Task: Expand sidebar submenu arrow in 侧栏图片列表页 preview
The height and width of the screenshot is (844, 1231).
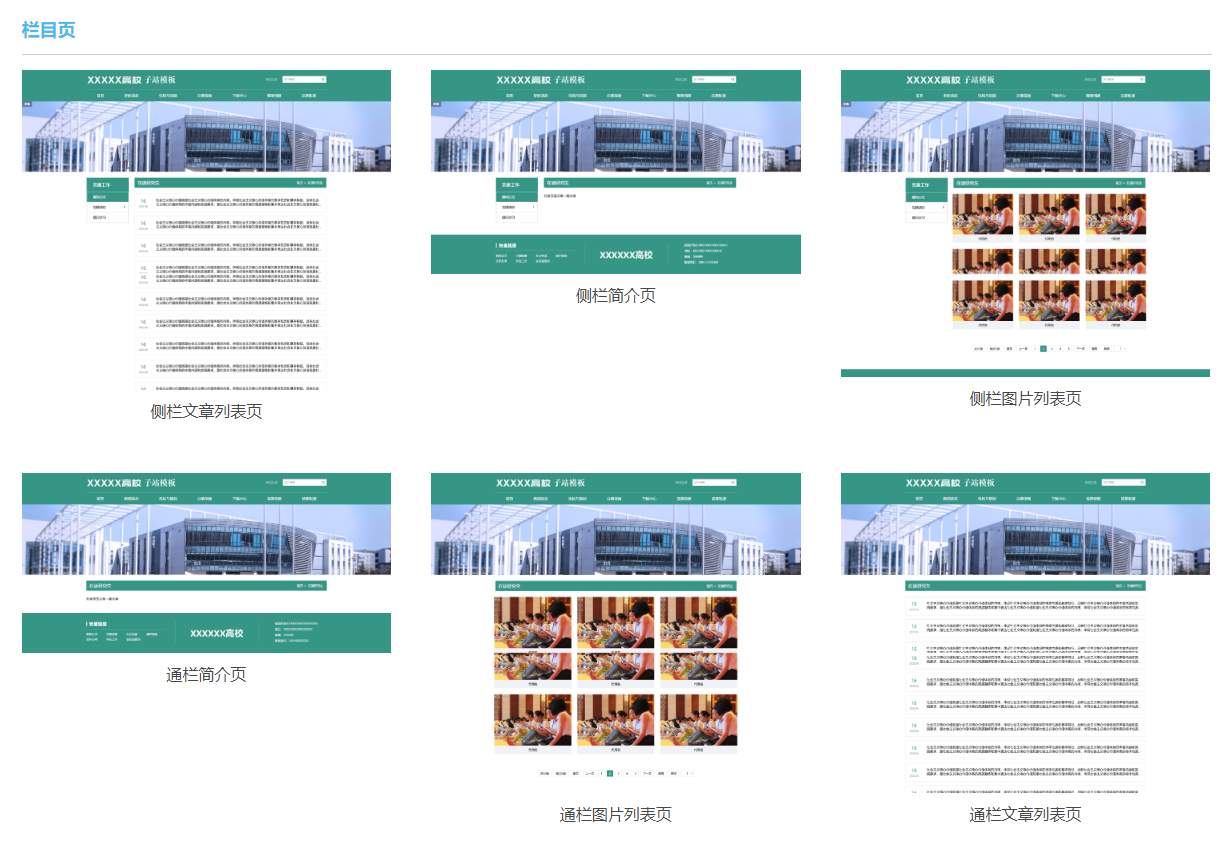Action: tap(943, 207)
